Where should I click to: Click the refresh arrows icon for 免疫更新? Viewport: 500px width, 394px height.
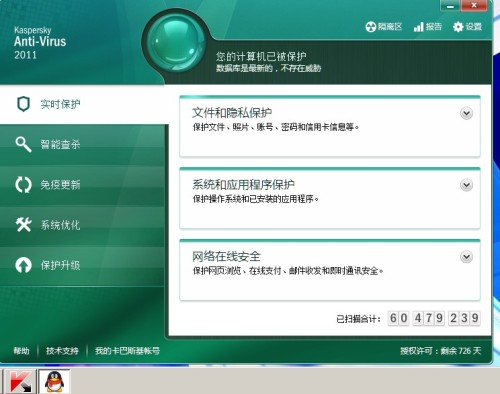pos(23,185)
